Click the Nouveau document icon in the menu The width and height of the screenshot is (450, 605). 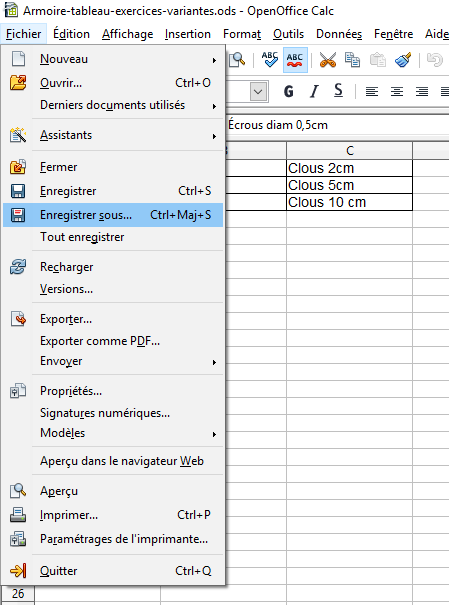(x=18, y=59)
